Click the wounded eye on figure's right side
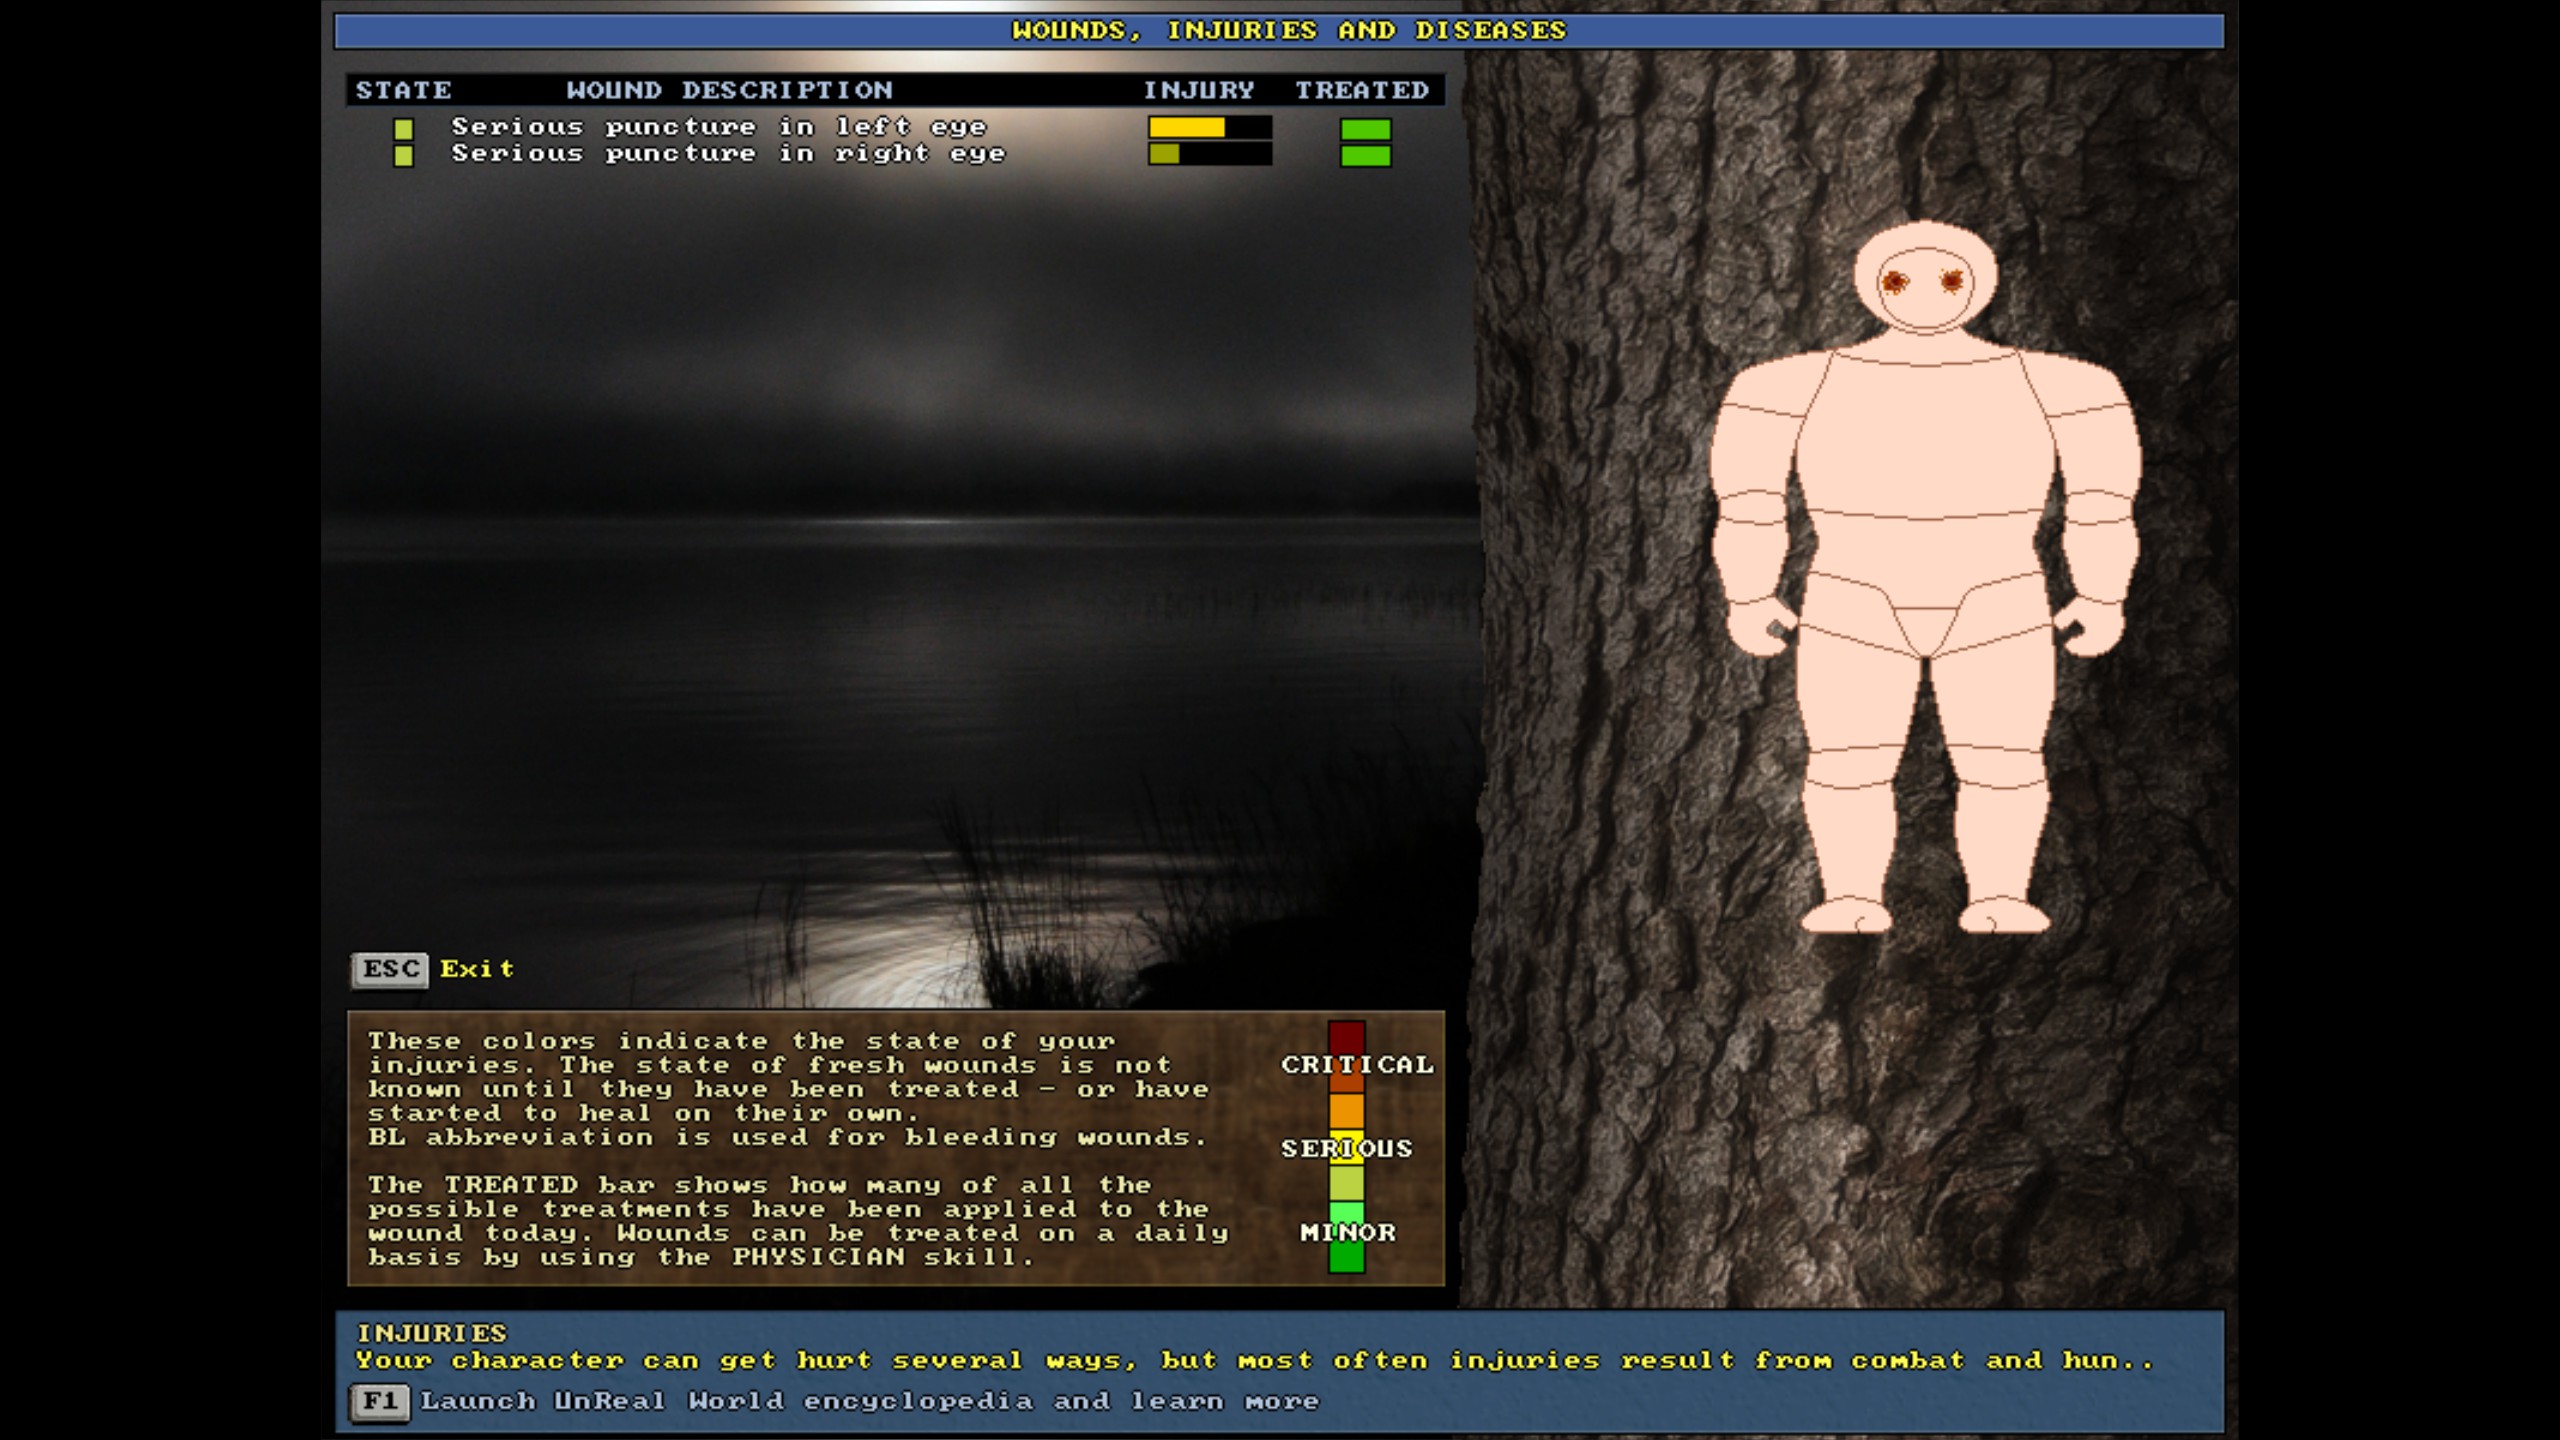 point(1951,281)
